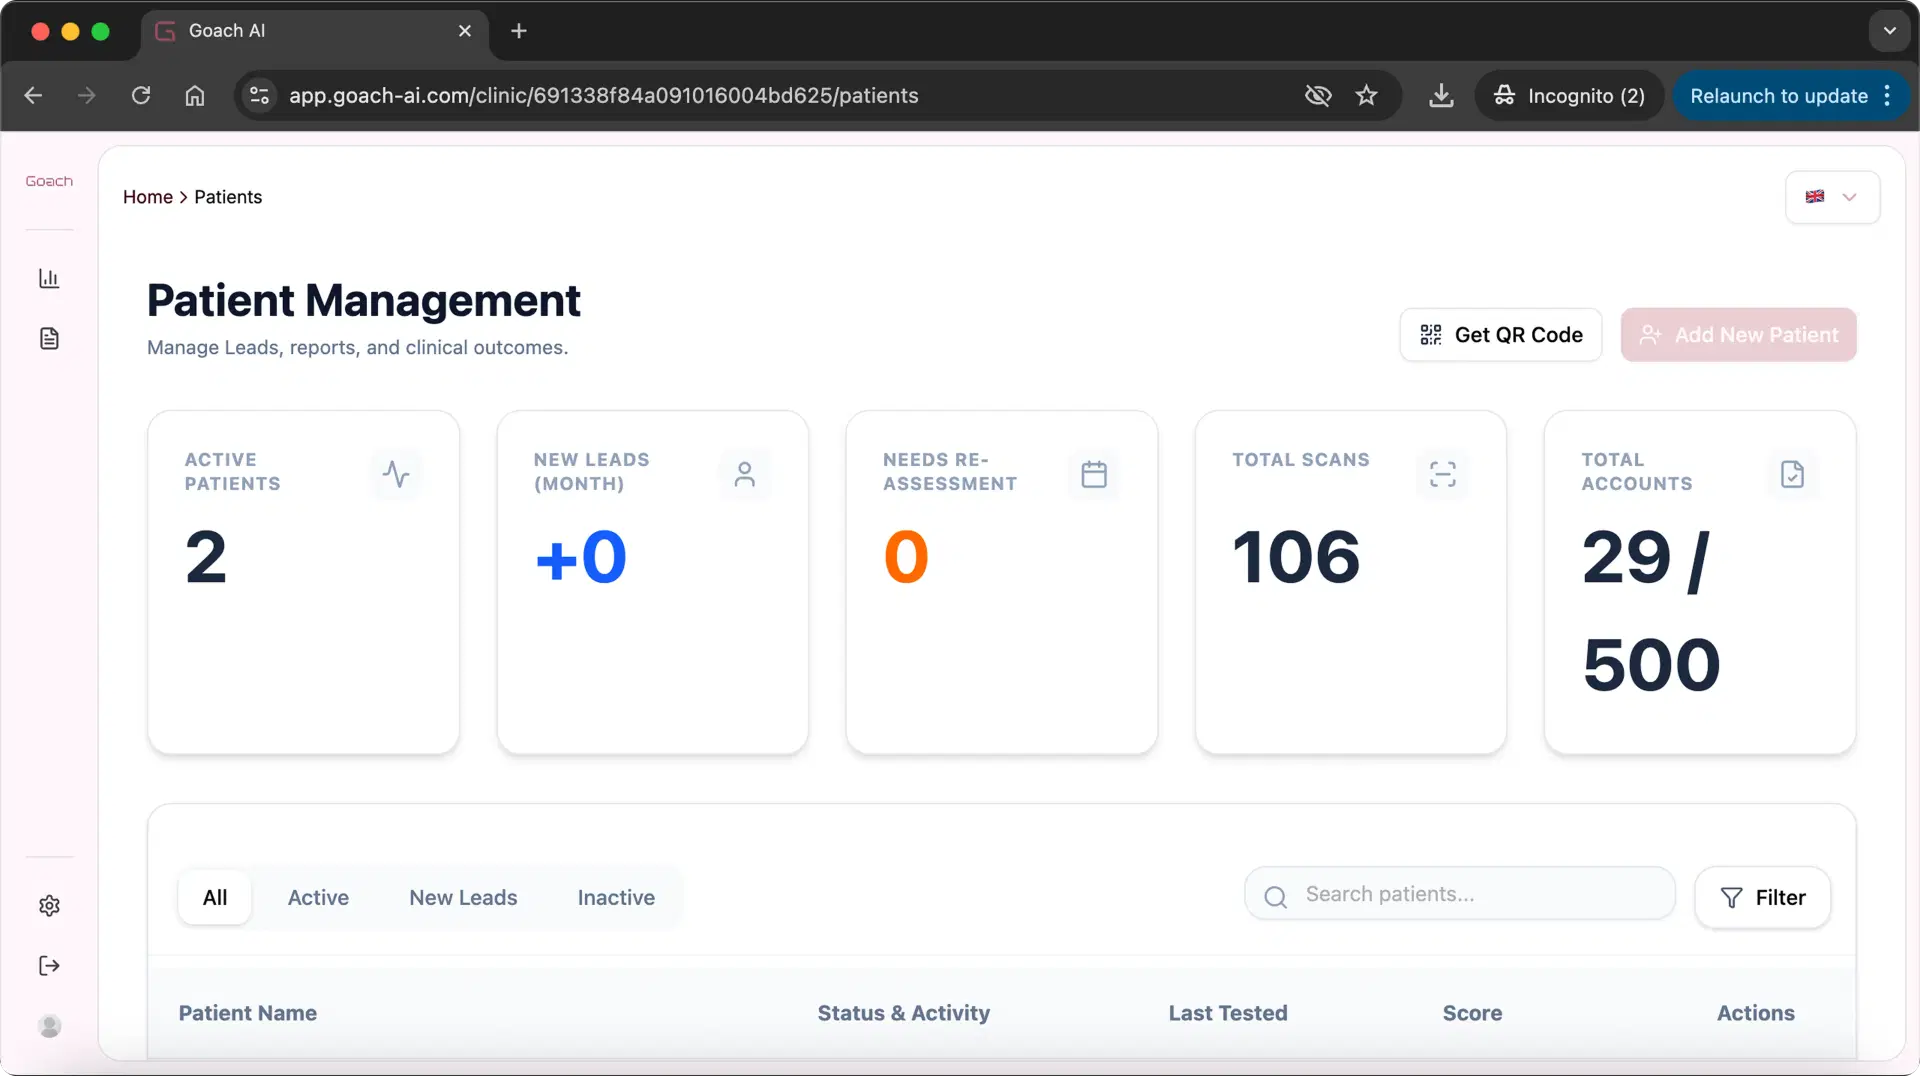Click the Total Scans scan icon
Image resolution: width=1920 pixels, height=1076 pixels.
click(x=1442, y=474)
